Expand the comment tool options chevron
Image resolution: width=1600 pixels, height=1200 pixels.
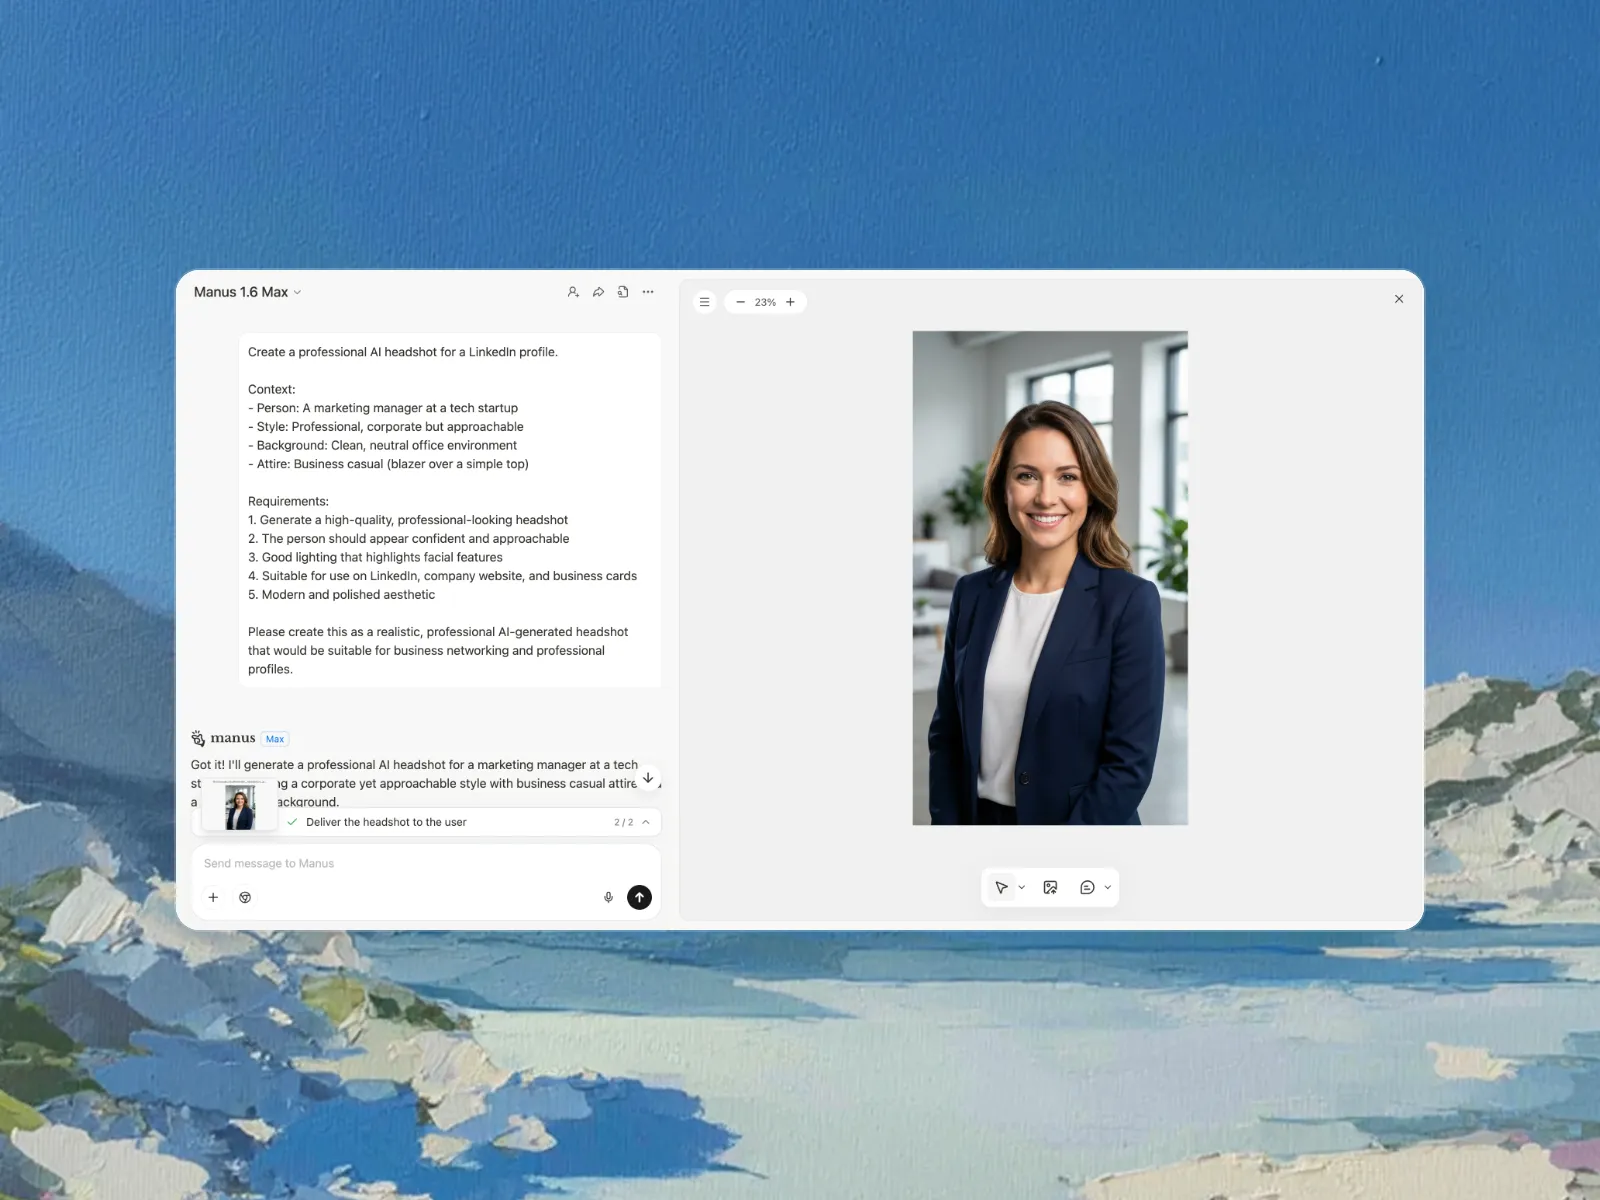pyautogui.click(x=1108, y=887)
